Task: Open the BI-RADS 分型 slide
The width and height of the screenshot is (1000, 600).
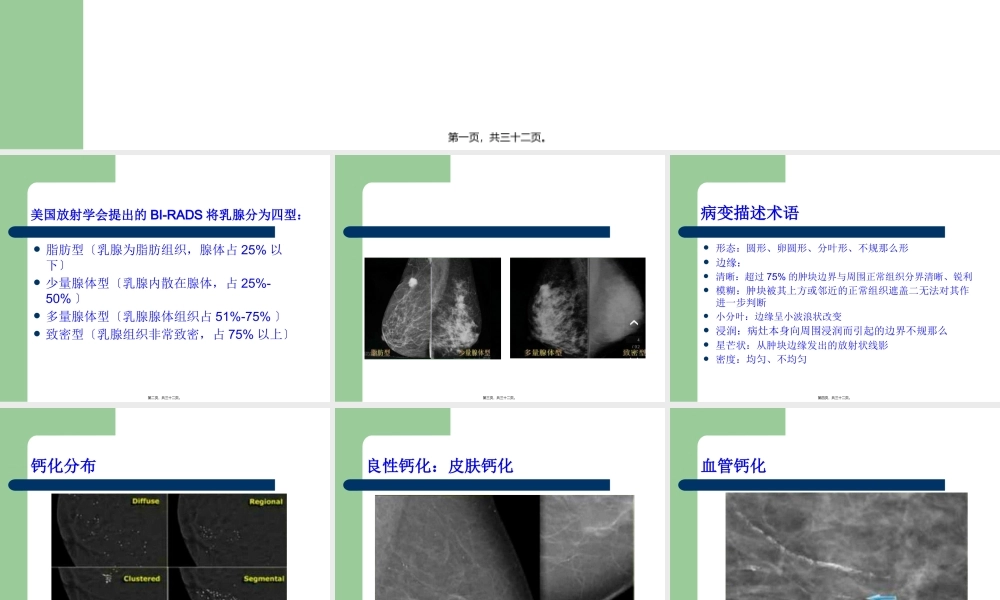Action: (x=167, y=213)
